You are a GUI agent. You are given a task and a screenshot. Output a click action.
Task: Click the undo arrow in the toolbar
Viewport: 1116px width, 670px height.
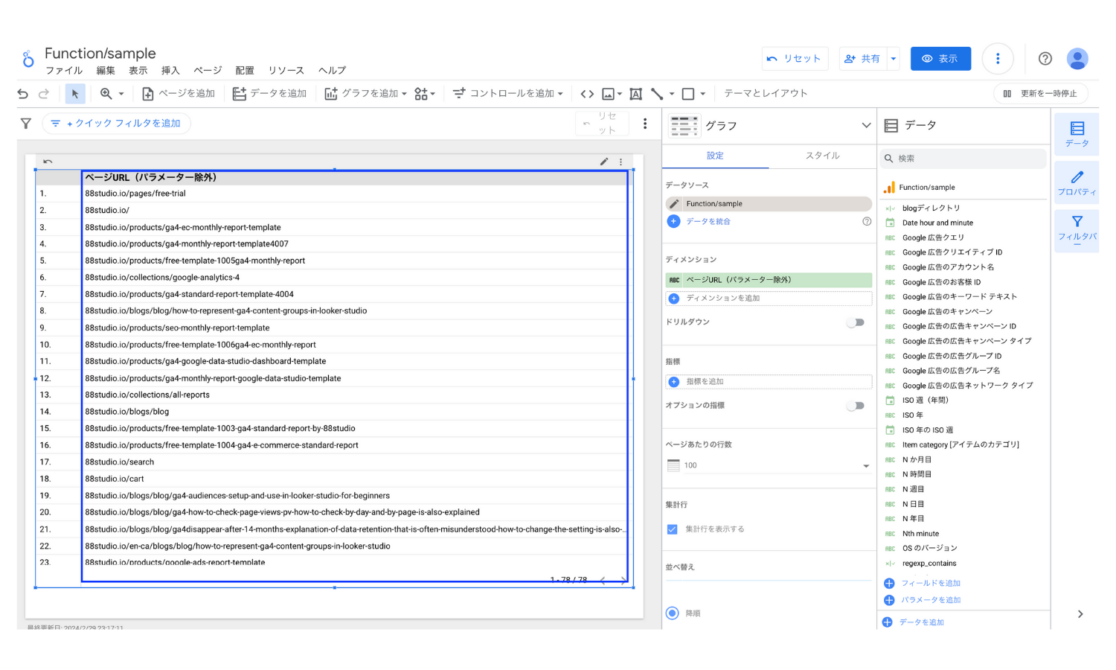20,94
